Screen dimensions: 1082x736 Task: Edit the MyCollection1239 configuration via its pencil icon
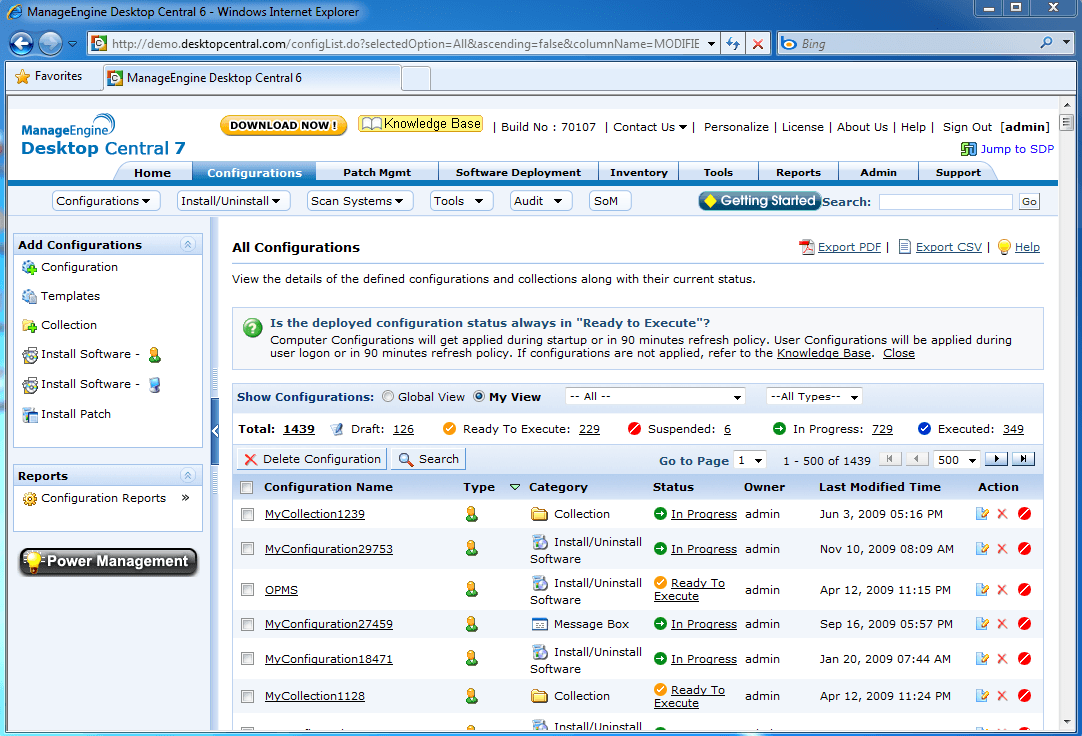[x=983, y=513]
